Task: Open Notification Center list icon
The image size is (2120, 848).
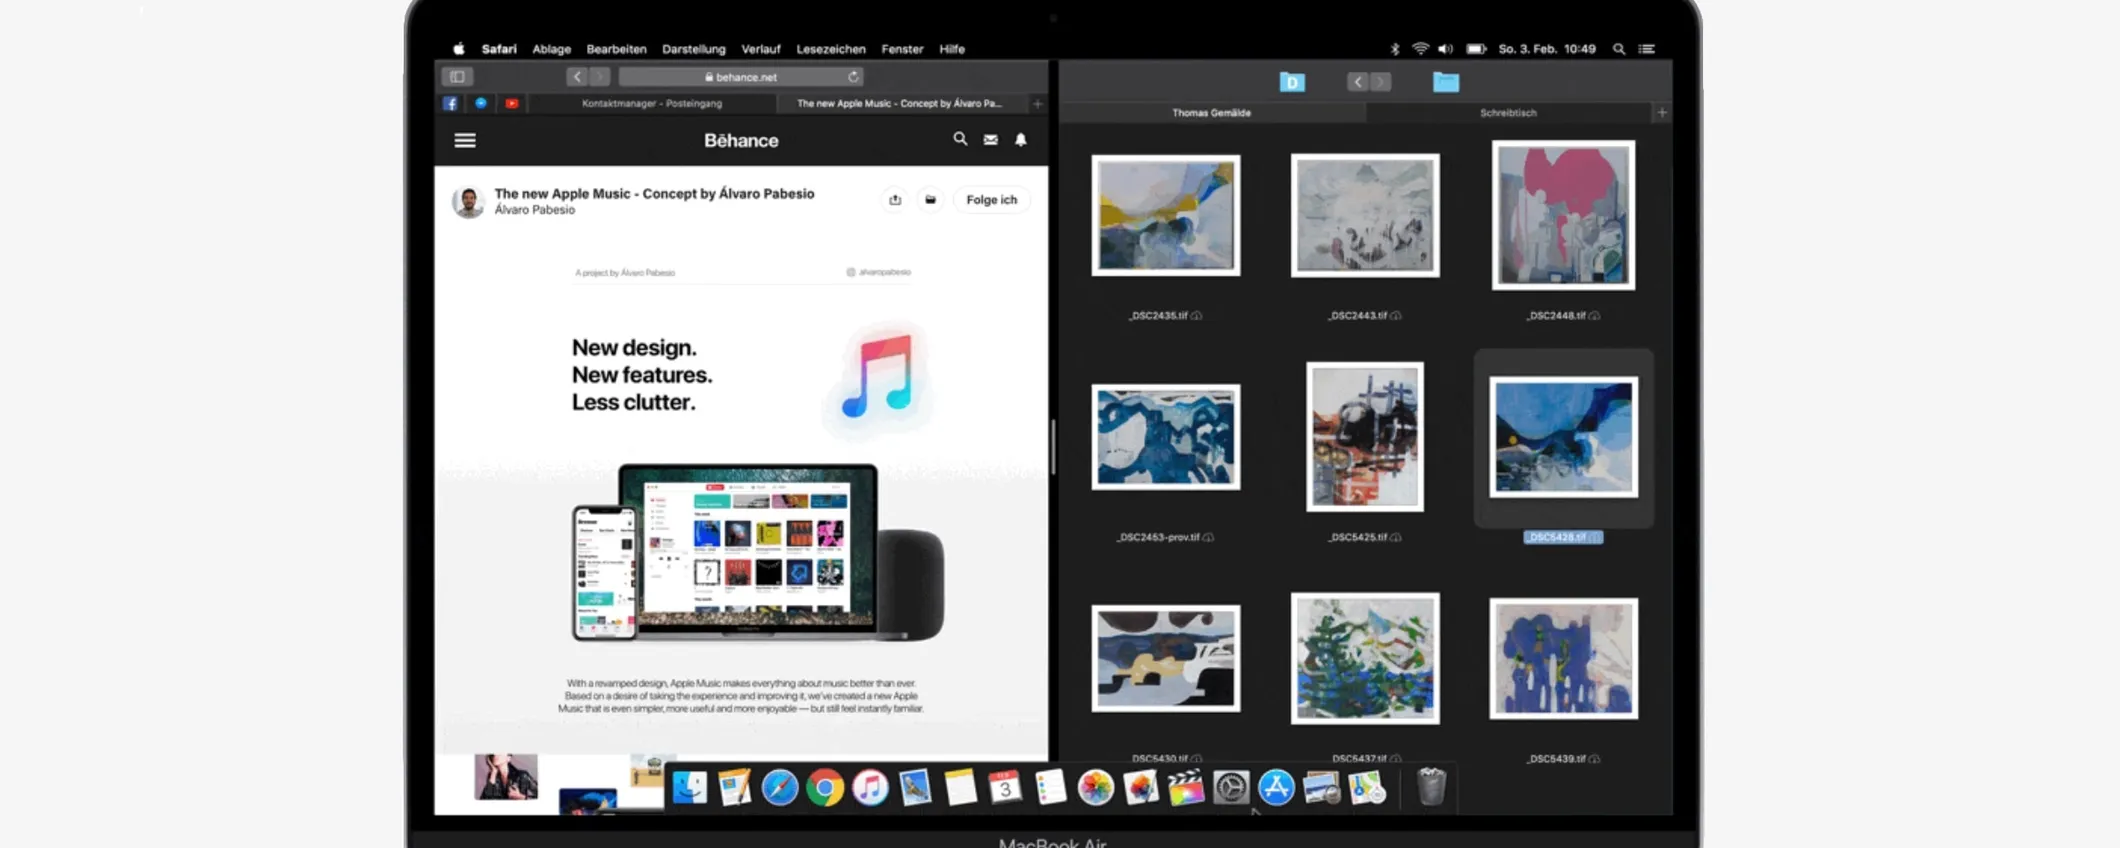Action: (x=1647, y=49)
